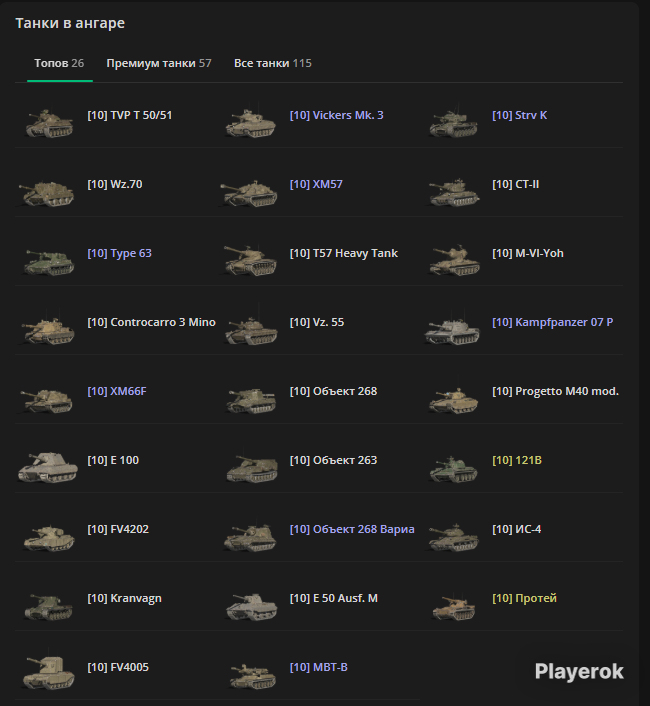Select the '[10] Controcarro 3 Mino' label
Image resolution: width=650 pixels, height=706 pixels.
click(x=151, y=322)
